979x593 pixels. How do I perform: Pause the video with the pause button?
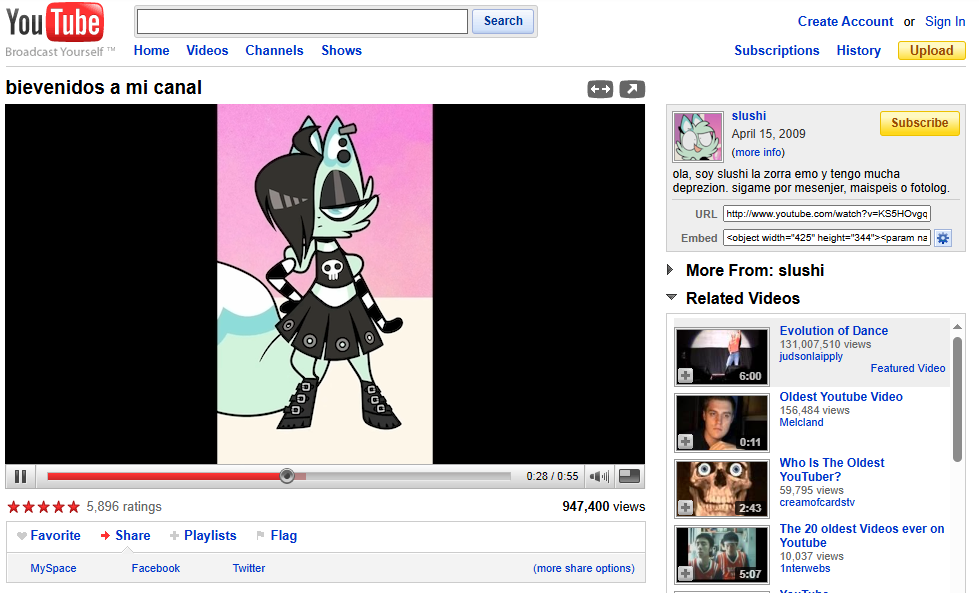pyautogui.click(x=20, y=476)
